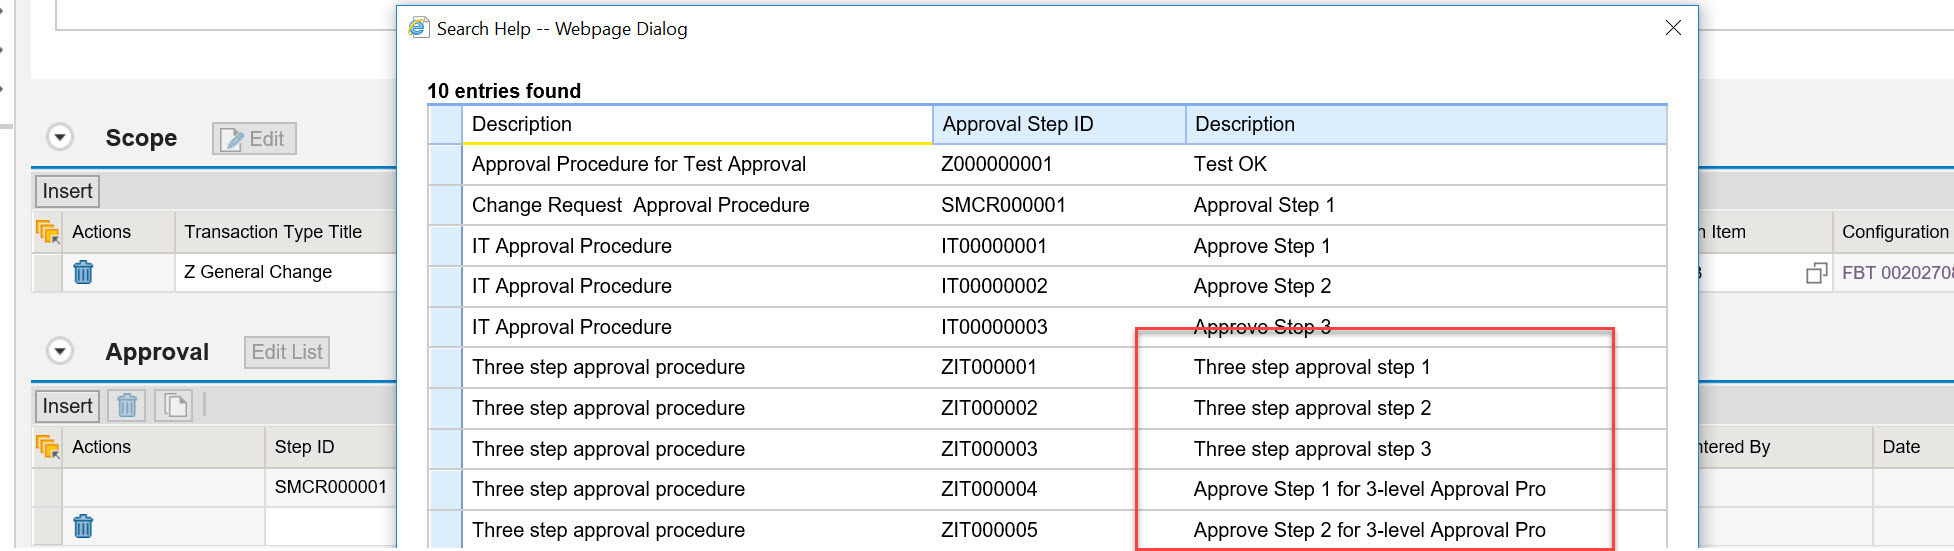Click window icon beside FBT 00202708

click(1815, 273)
